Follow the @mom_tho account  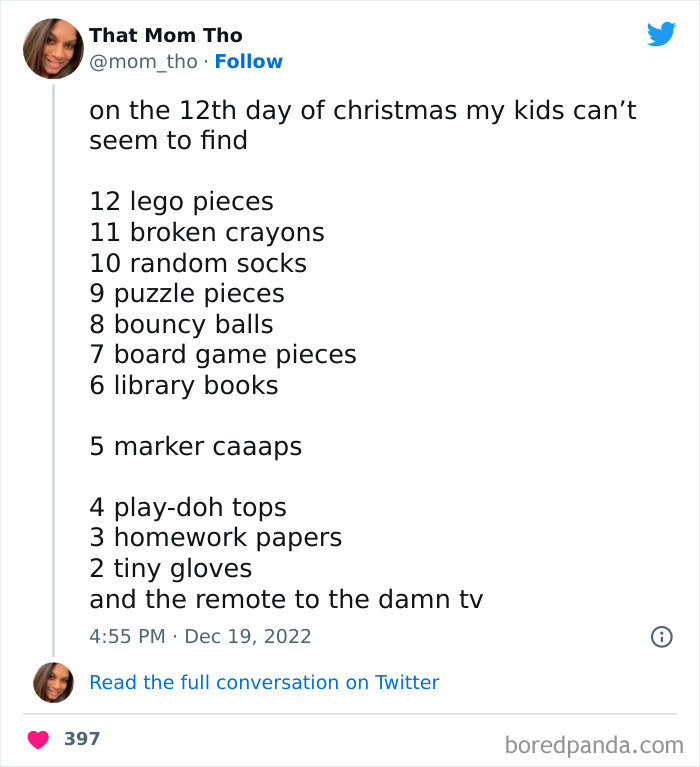[x=248, y=62]
